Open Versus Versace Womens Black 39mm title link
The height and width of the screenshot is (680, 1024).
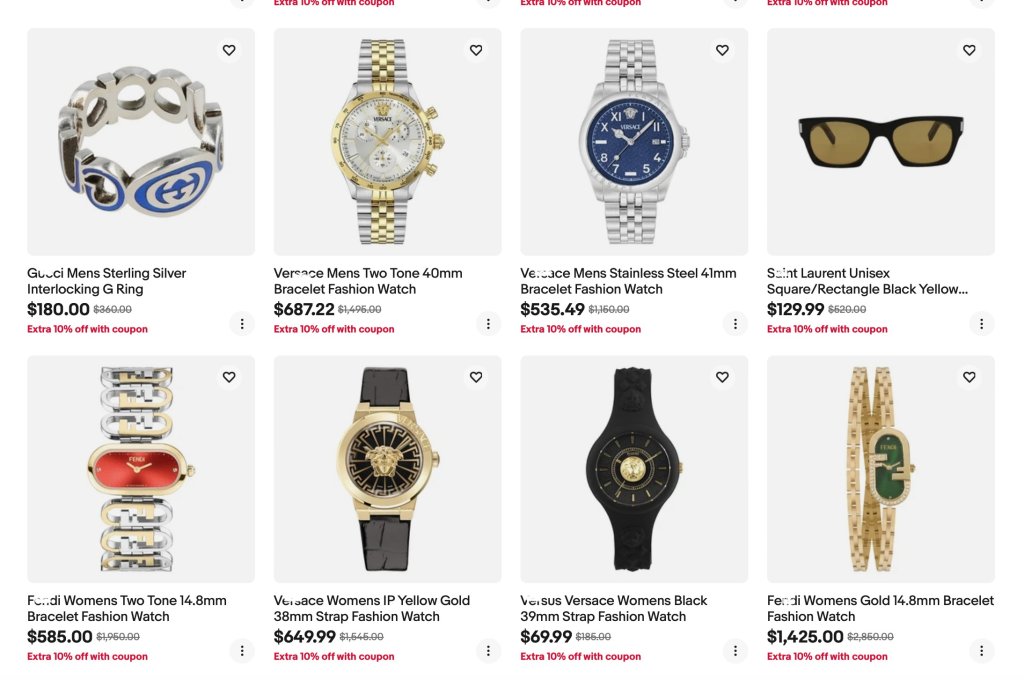tap(613, 608)
